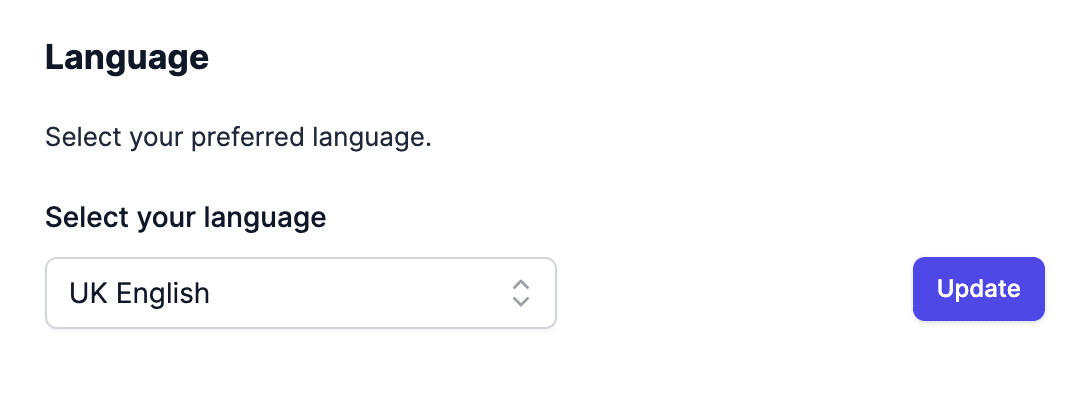Click the helper text under the Language heading

tap(238, 137)
